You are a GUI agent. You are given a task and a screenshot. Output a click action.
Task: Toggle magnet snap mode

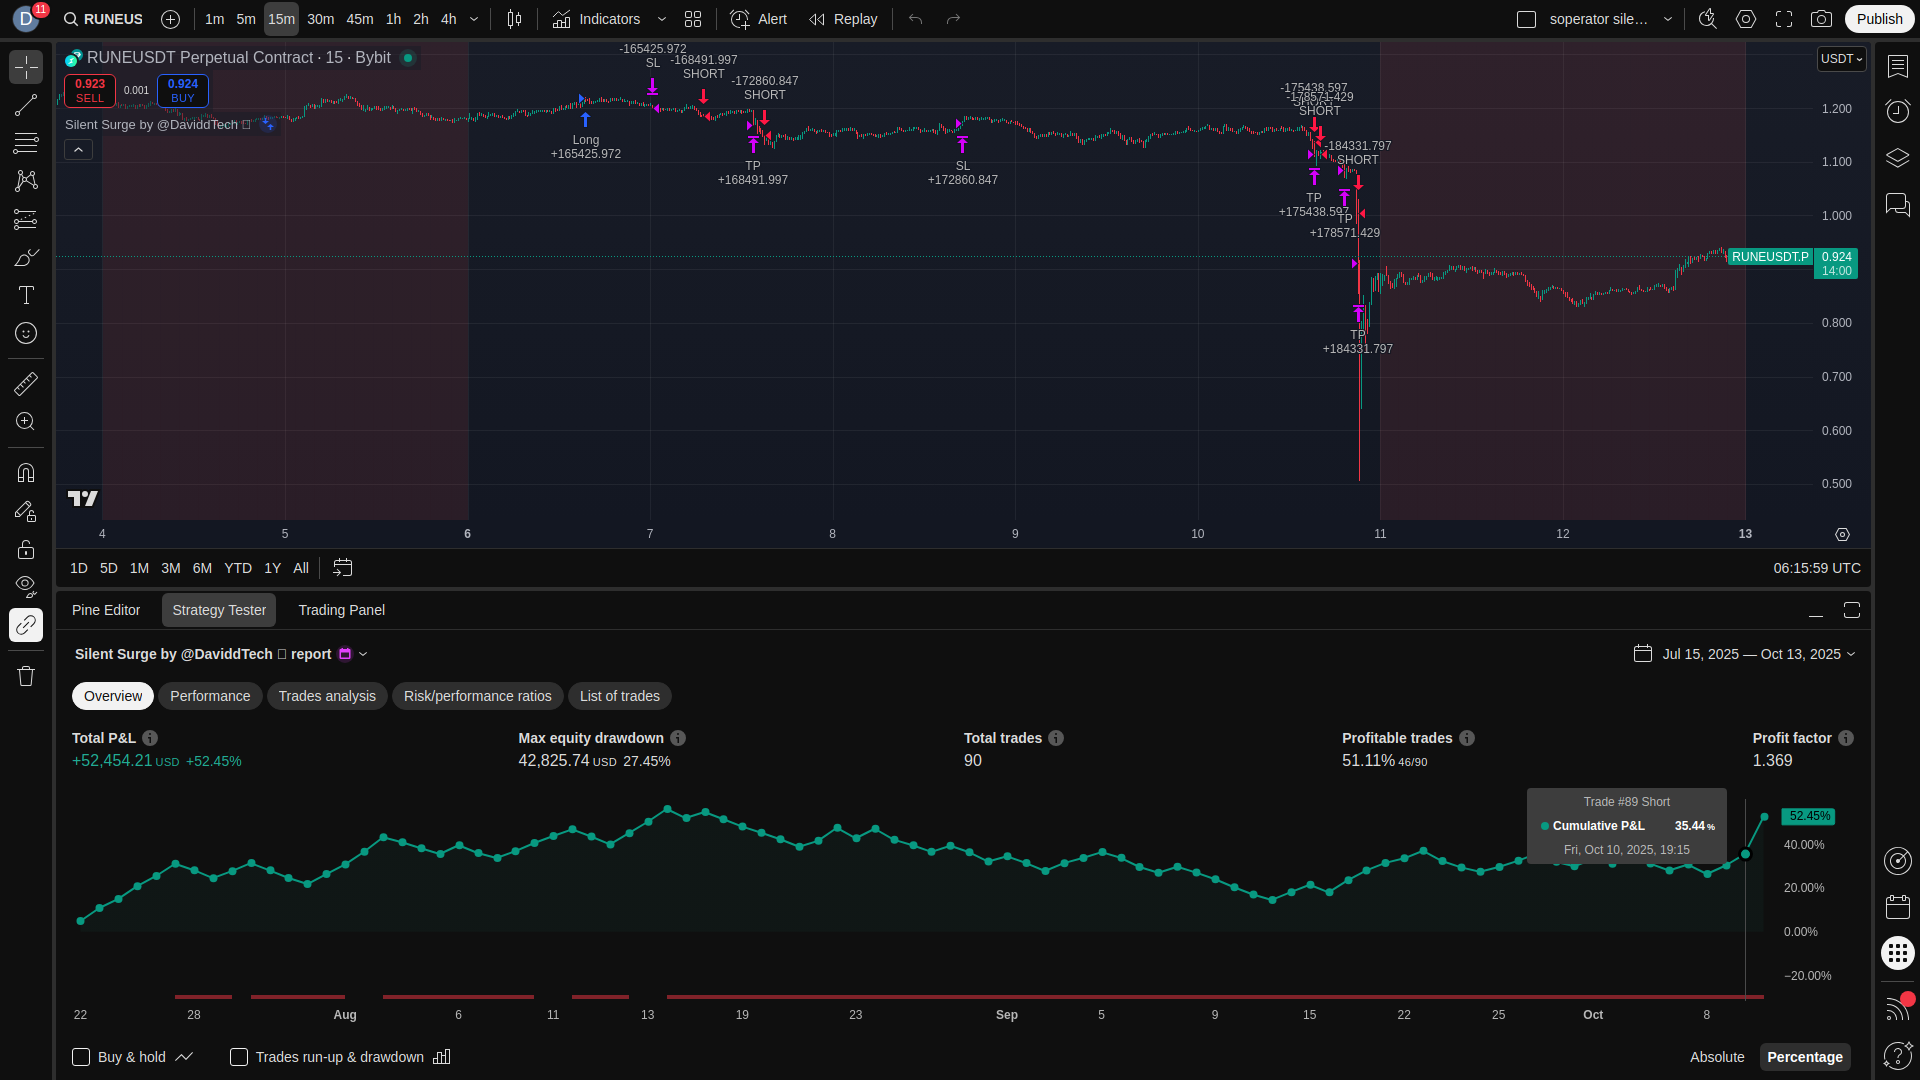click(26, 473)
